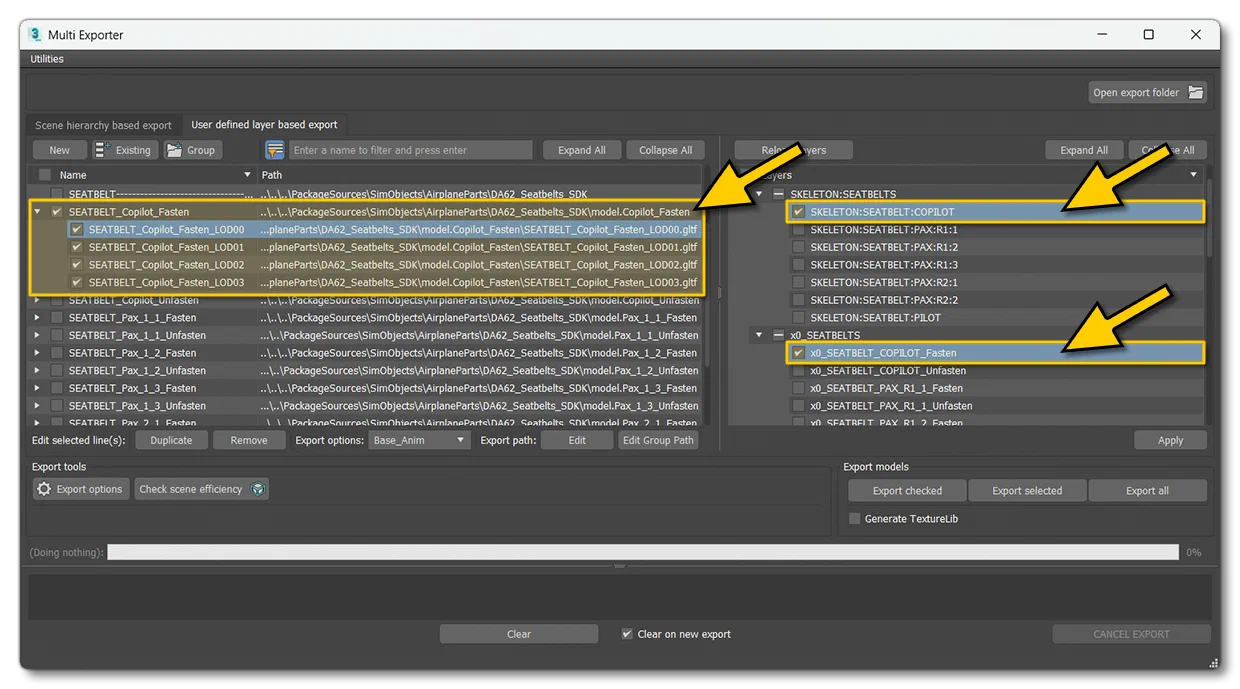The image size is (1240, 689).
Task: Switch to Scene hierarchy based export tab
Action: [103, 125]
